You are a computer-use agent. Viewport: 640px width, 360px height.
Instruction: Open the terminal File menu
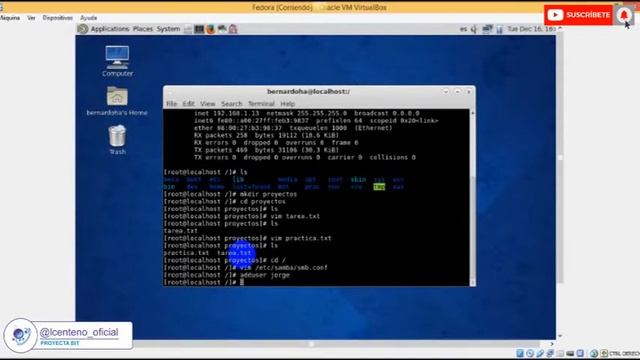(x=171, y=104)
